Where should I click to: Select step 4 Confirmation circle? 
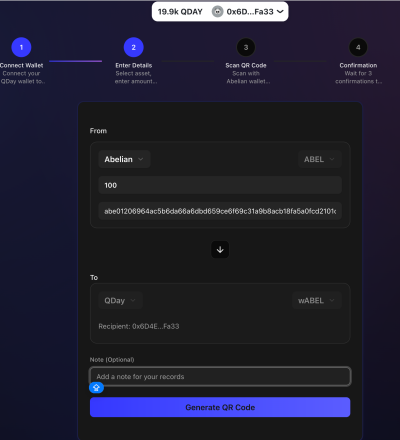(358, 47)
